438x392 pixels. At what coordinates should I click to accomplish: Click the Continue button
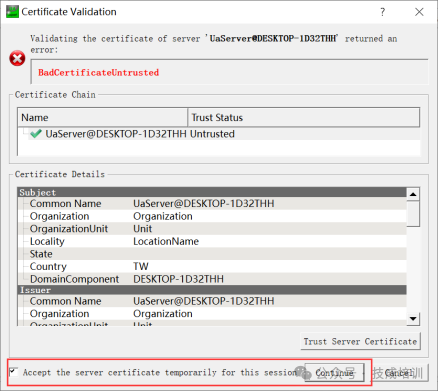click(334, 373)
